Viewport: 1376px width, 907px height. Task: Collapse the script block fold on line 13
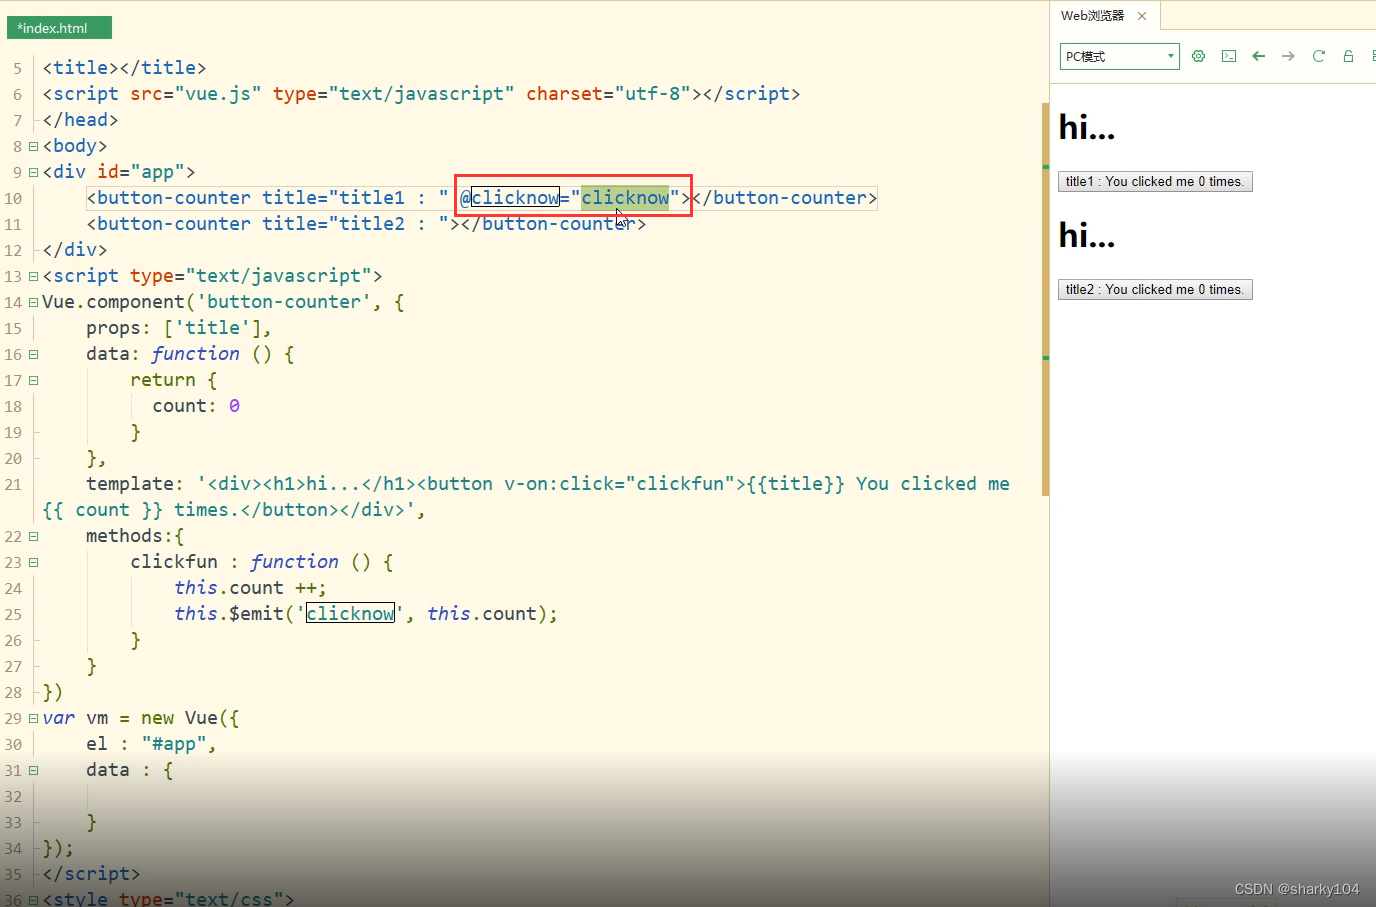click(33, 276)
